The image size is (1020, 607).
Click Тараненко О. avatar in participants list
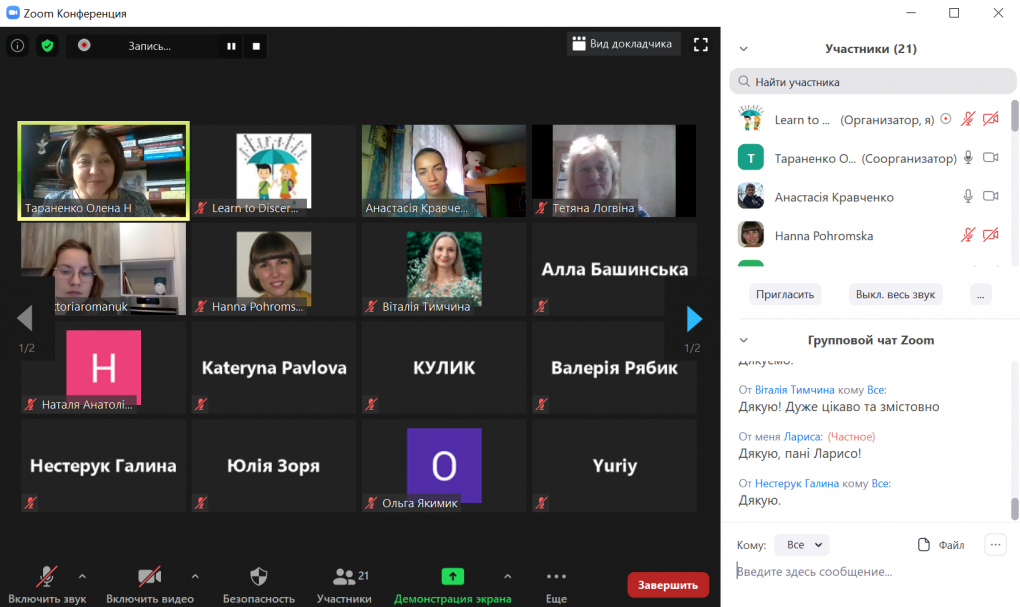pyautogui.click(x=751, y=157)
